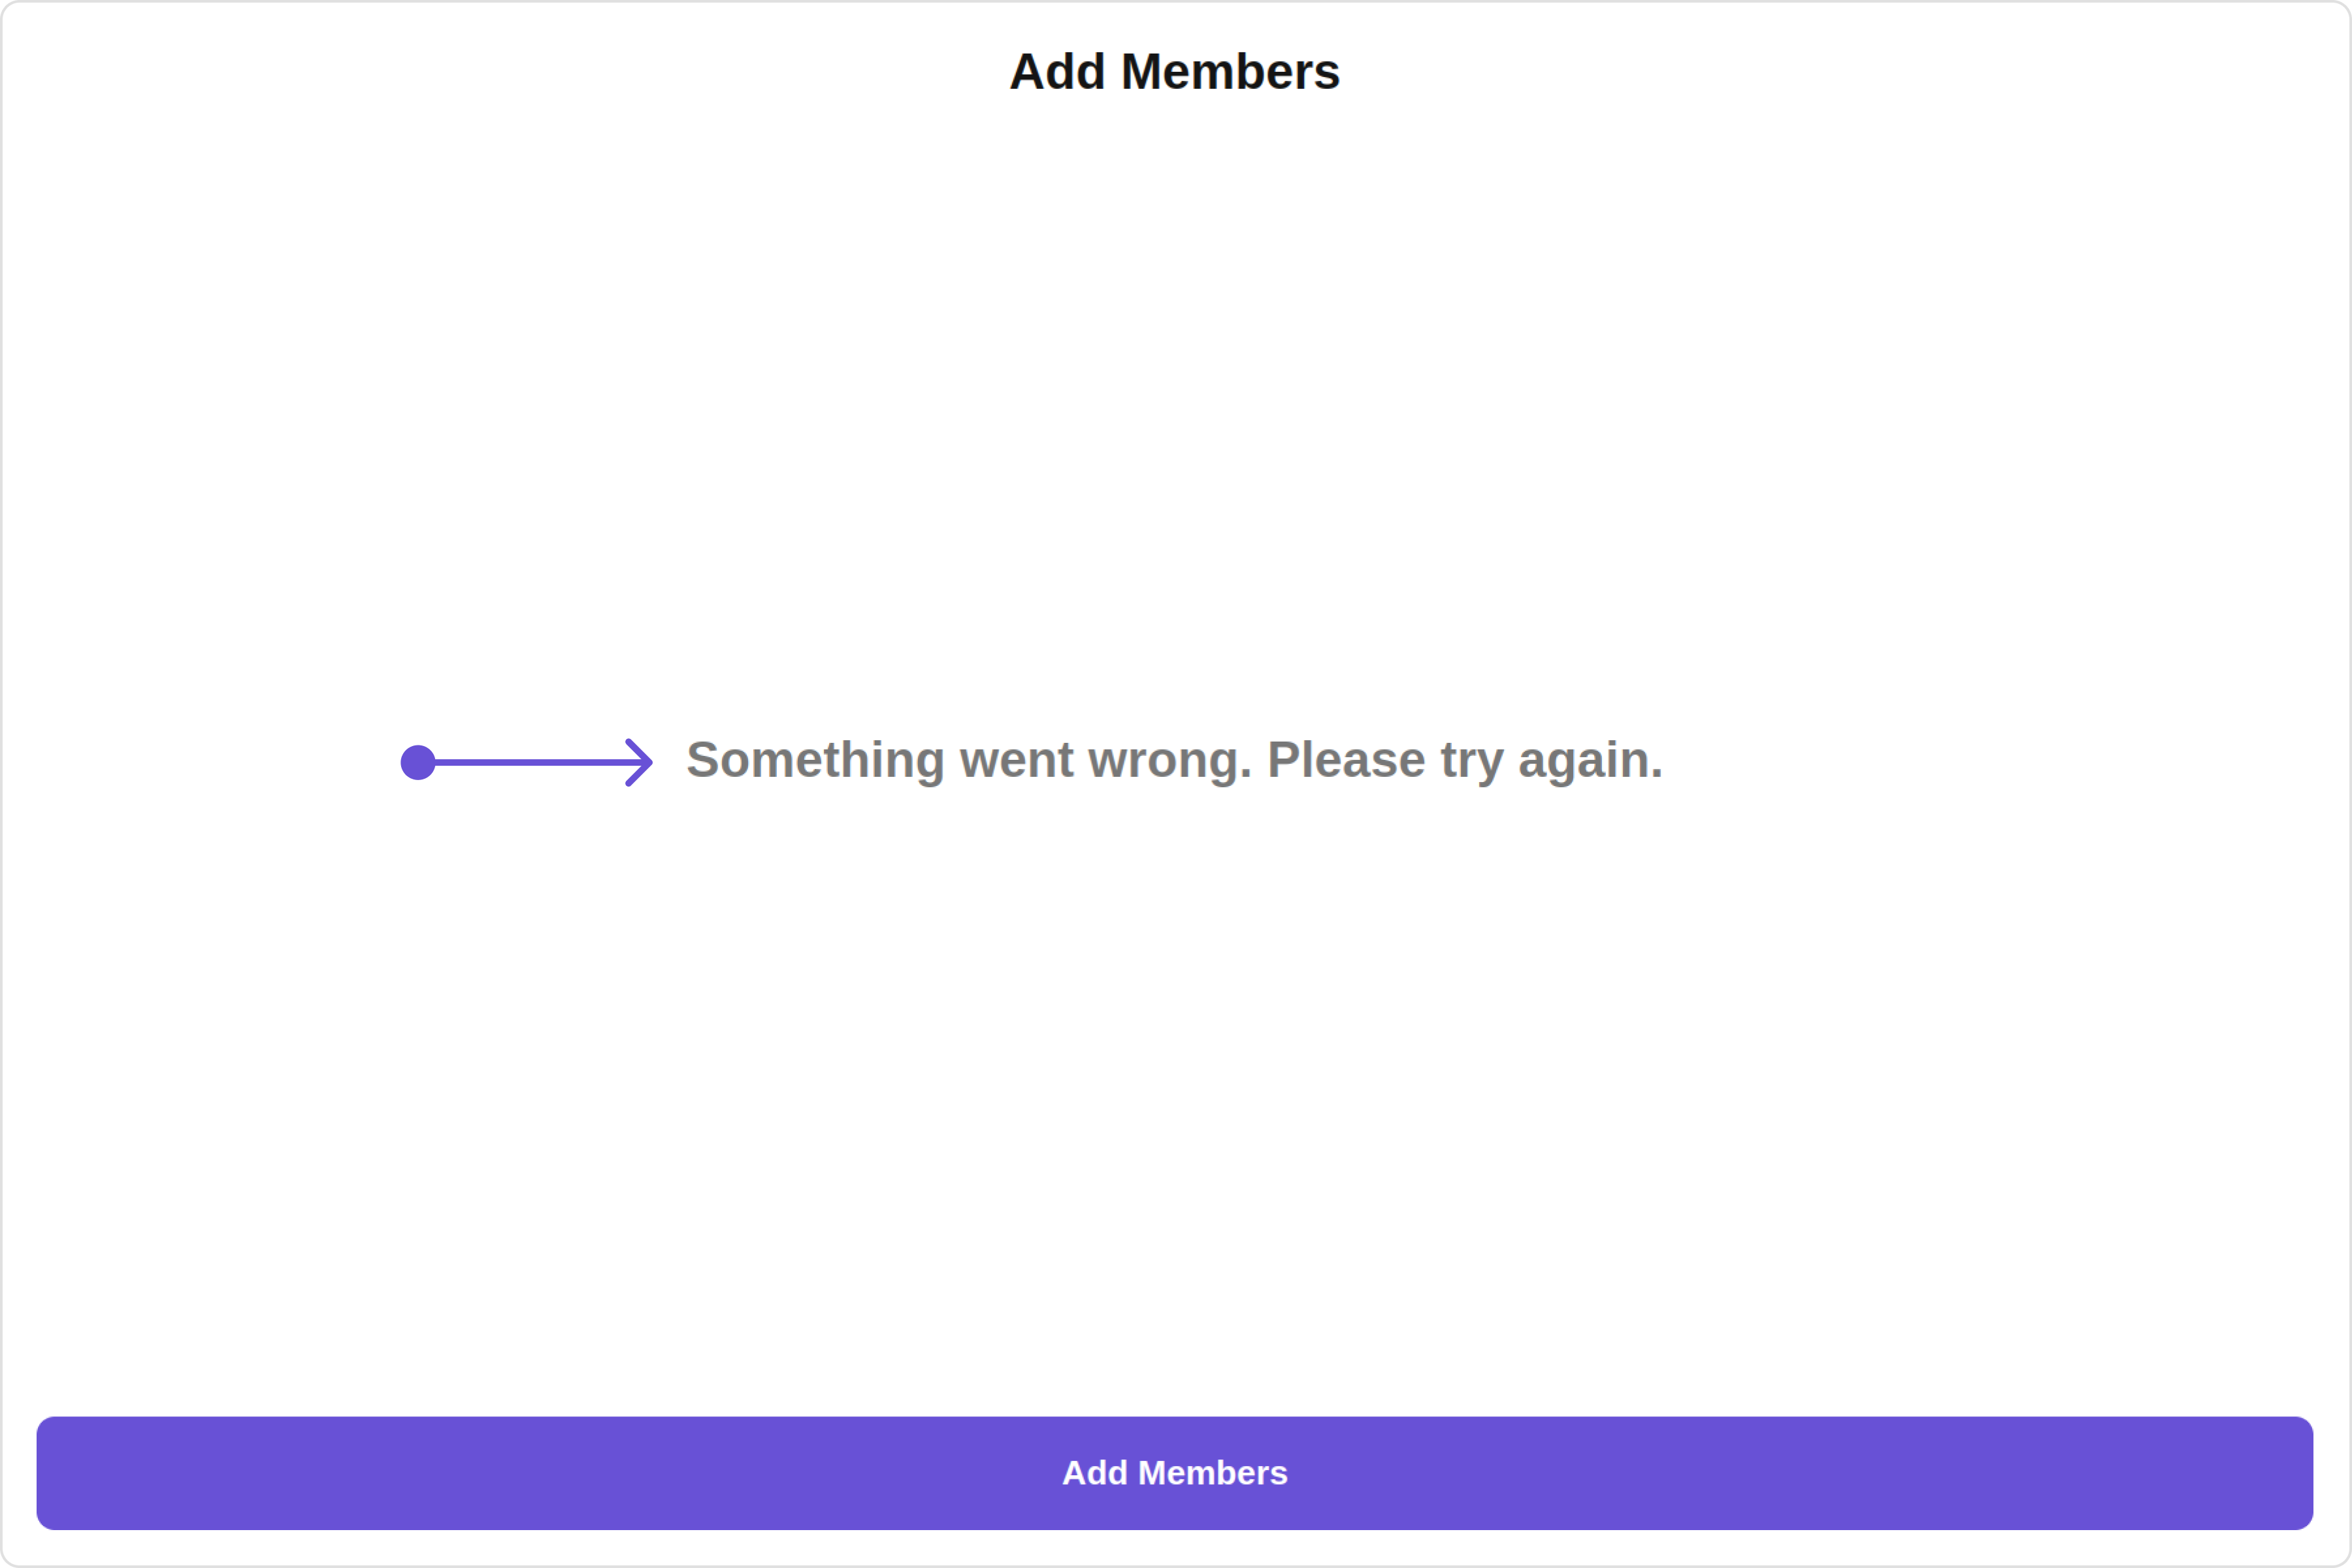Click the white 'Add' text on button
The image size is (2352, 1568).
pos(1094,1473)
